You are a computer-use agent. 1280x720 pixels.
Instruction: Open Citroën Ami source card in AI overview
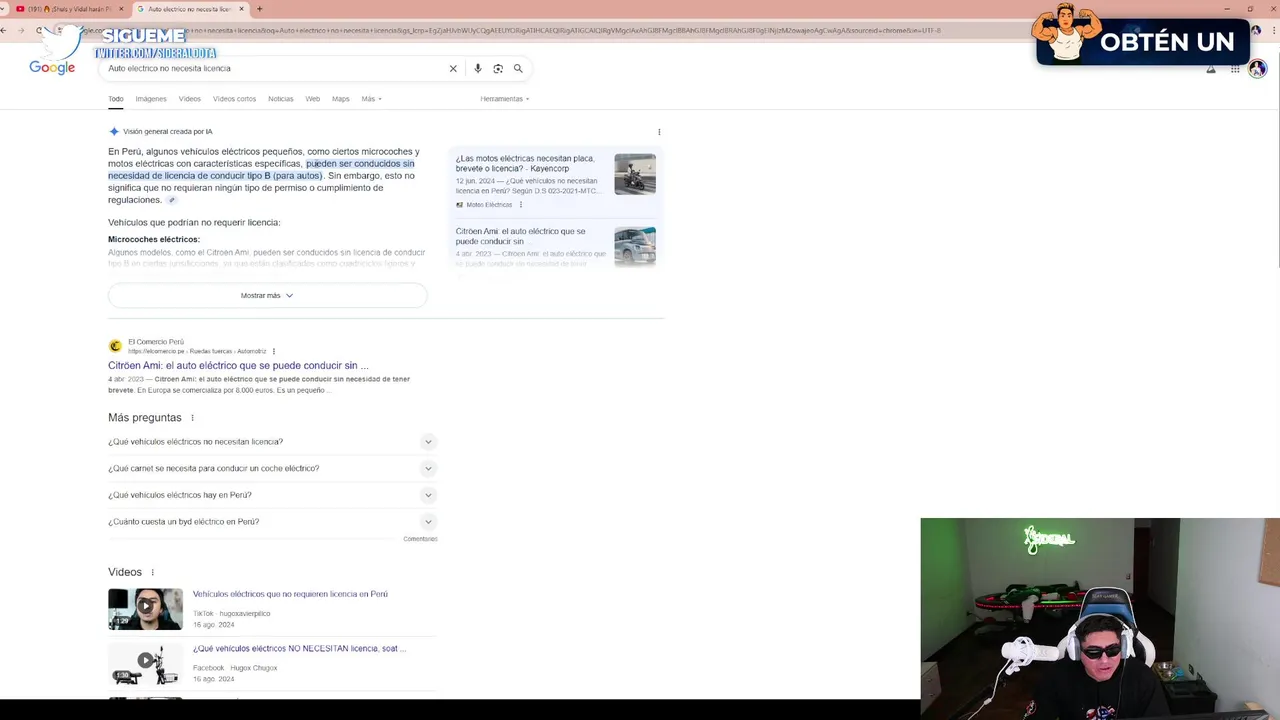(x=556, y=246)
